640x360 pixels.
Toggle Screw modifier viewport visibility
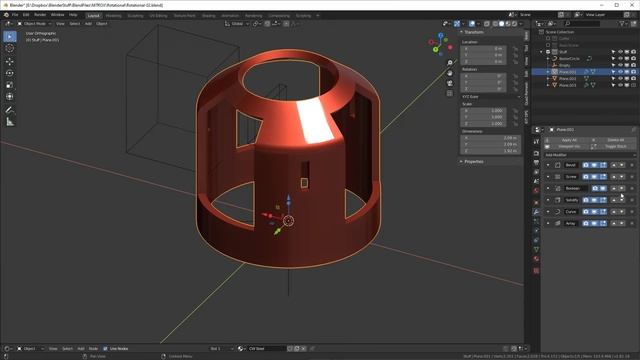click(x=594, y=177)
